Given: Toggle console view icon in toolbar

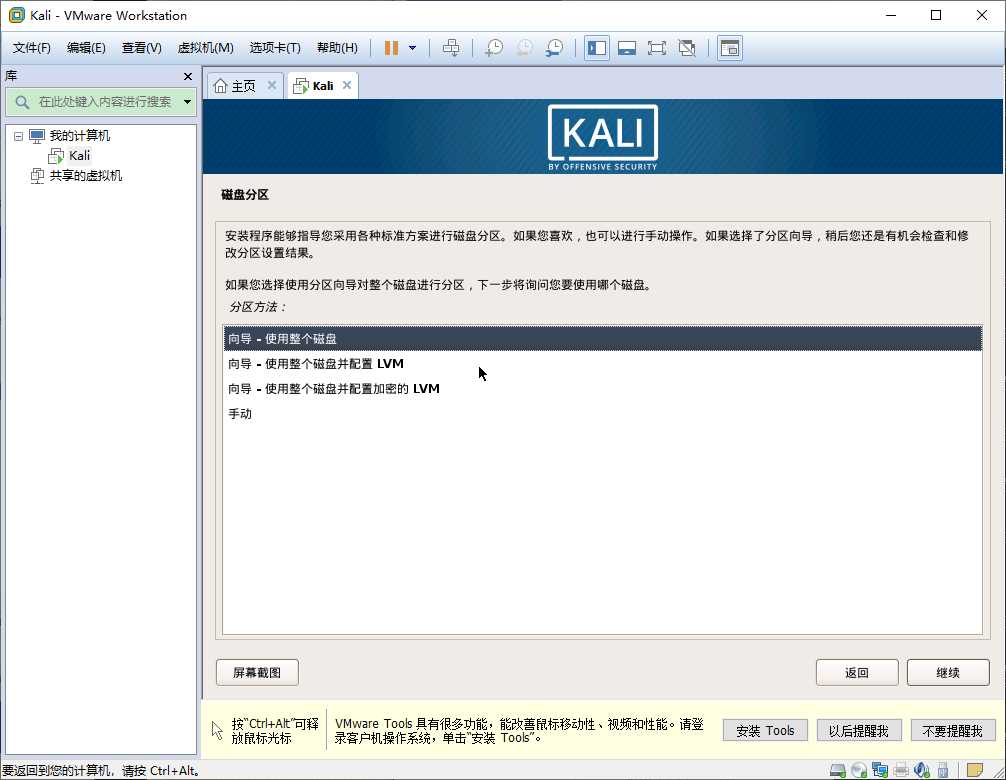Looking at the screenshot, I should [730, 48].
